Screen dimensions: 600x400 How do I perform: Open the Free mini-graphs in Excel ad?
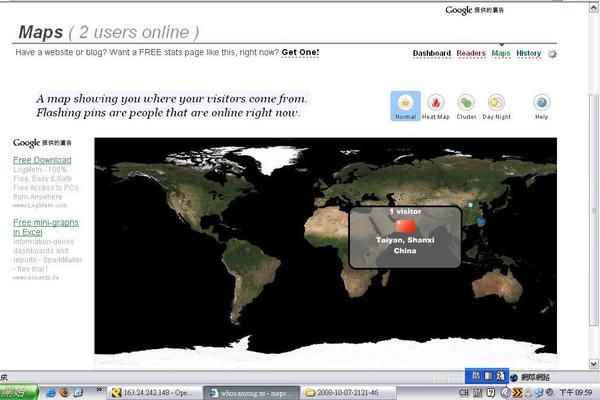pyautogui.click(x=46, y=227)
